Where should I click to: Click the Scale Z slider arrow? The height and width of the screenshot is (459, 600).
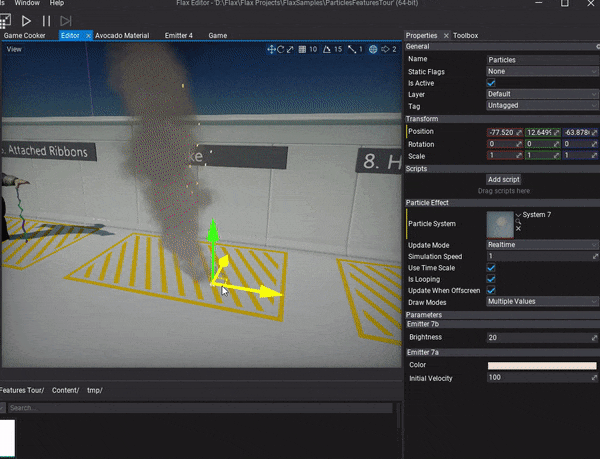[594, 156]
